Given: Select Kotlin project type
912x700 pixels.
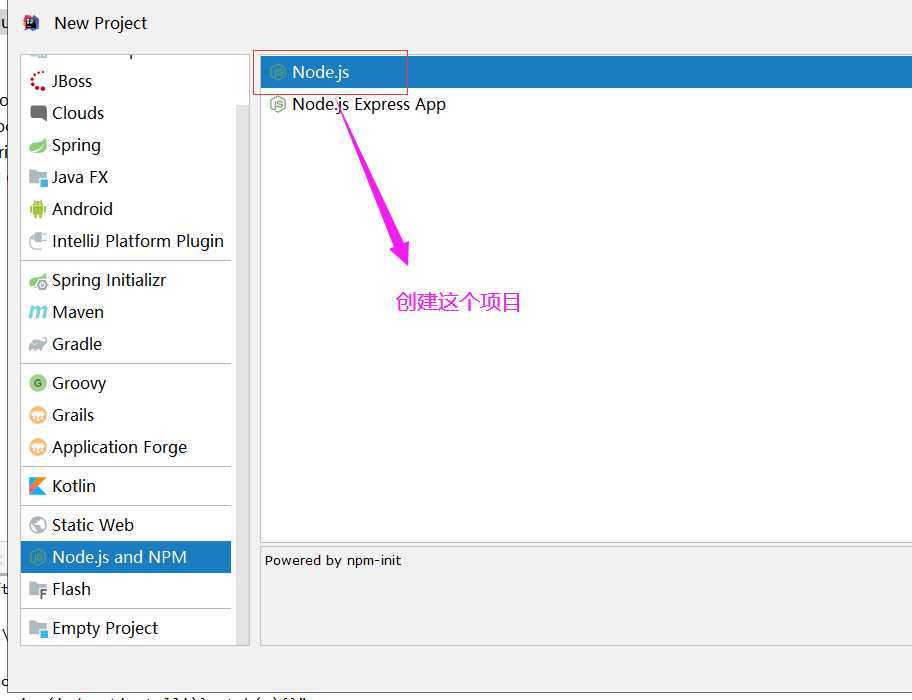Looking at the screenshot, I should point(74,486).
